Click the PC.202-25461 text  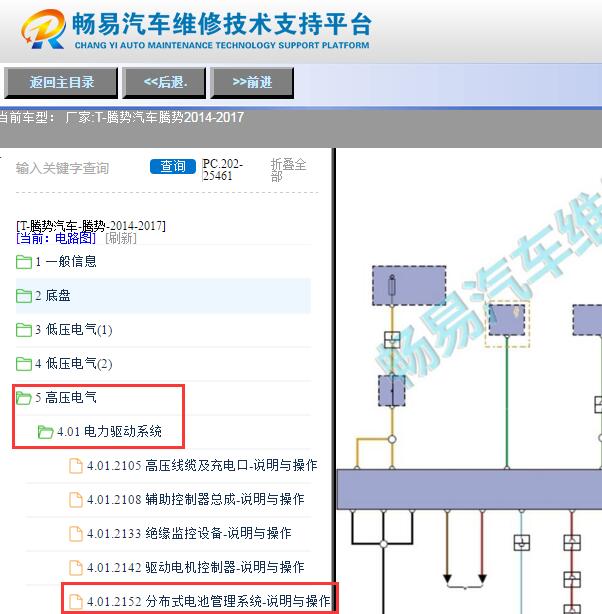222,170
